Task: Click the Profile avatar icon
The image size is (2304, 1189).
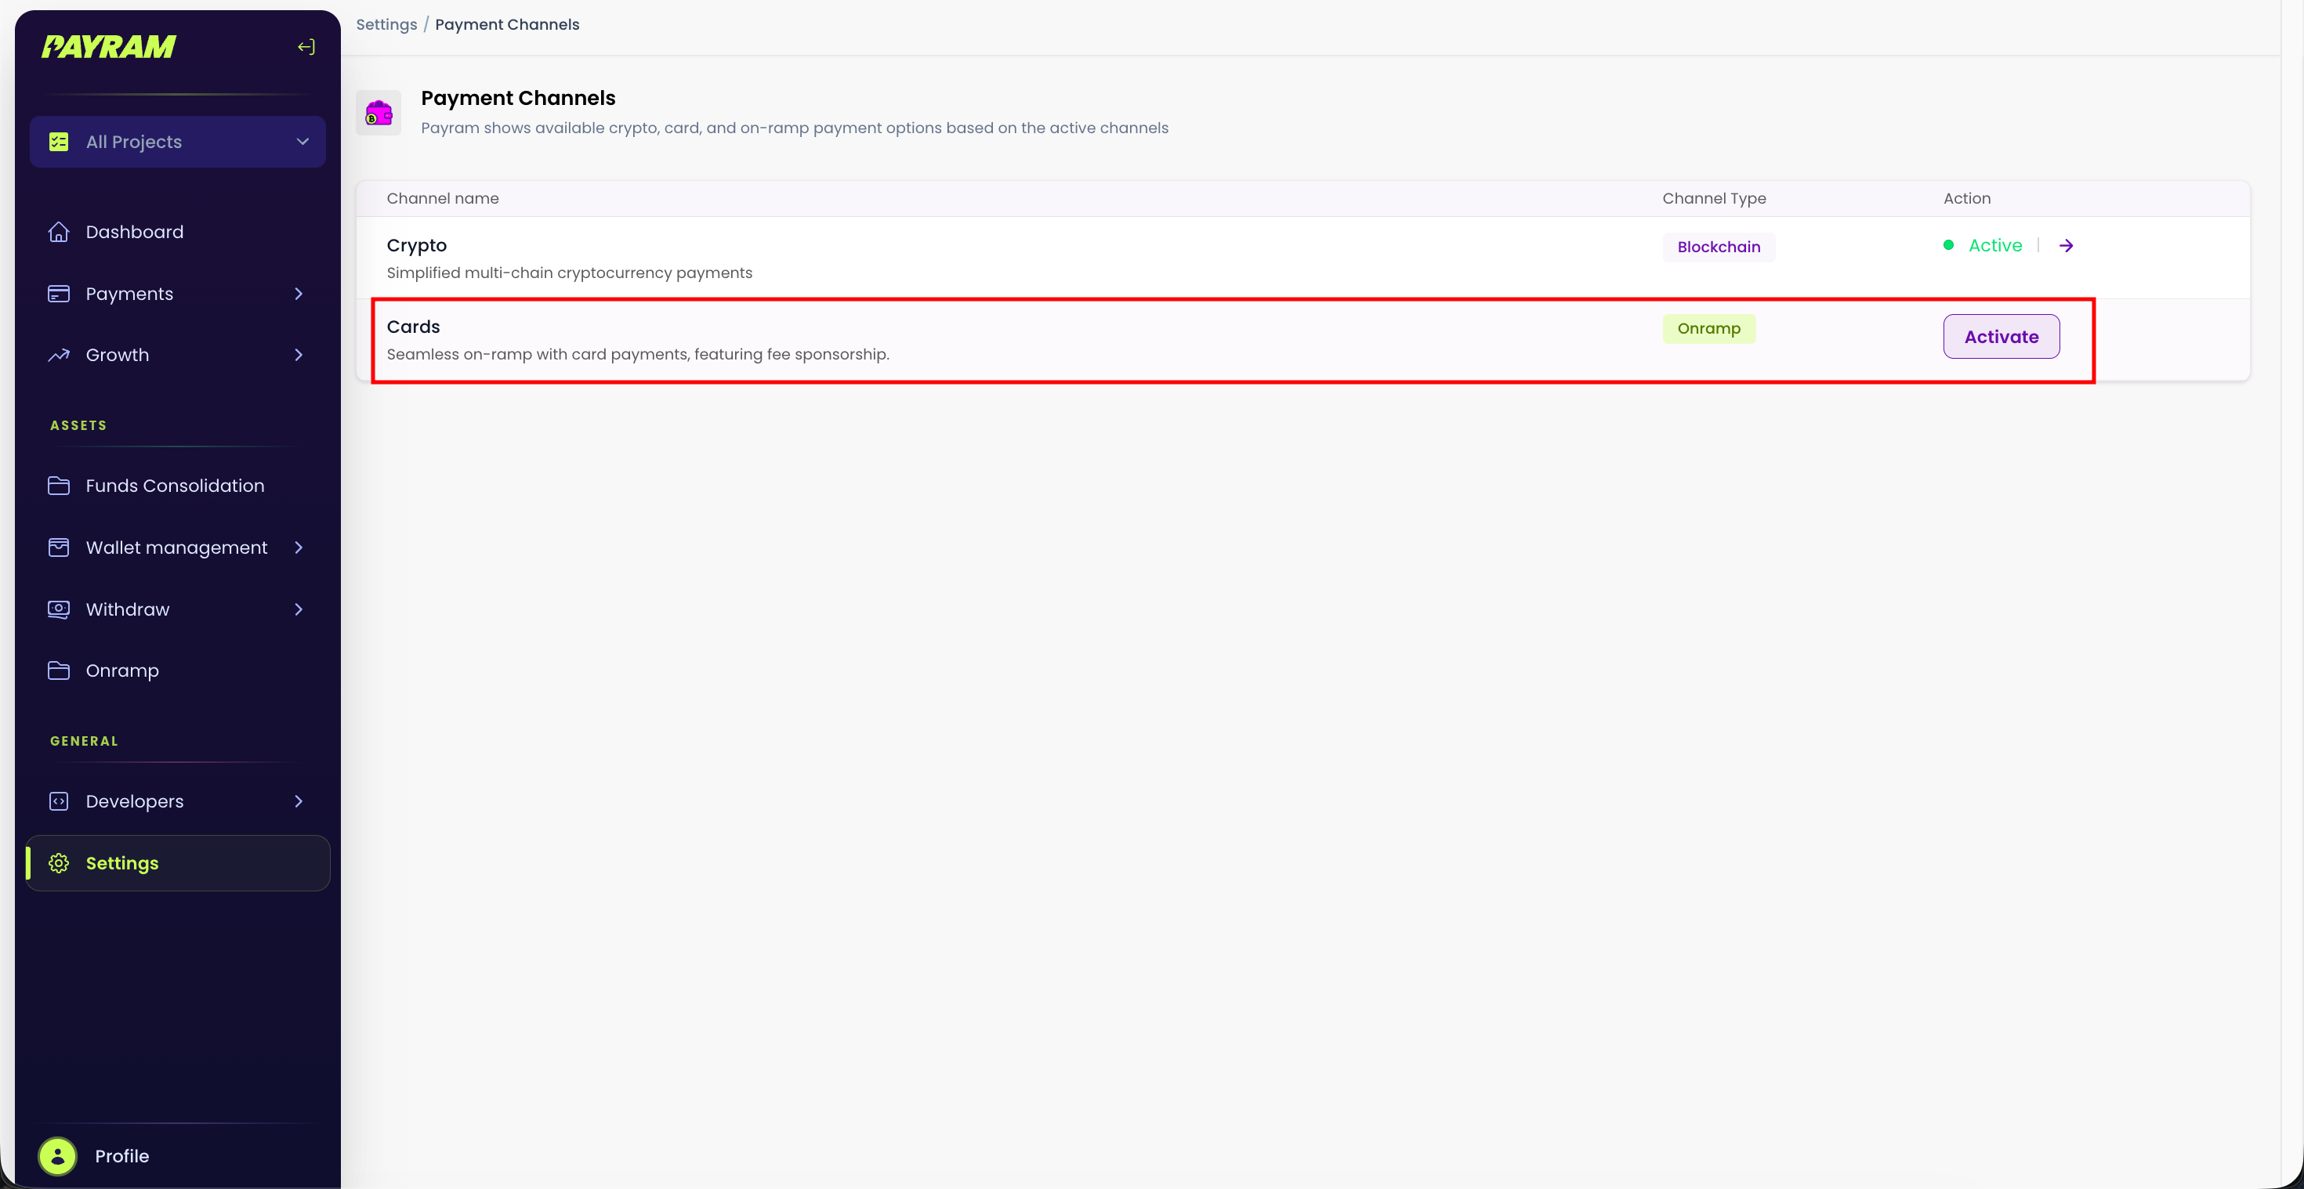Action: [x=58, y=1156]
